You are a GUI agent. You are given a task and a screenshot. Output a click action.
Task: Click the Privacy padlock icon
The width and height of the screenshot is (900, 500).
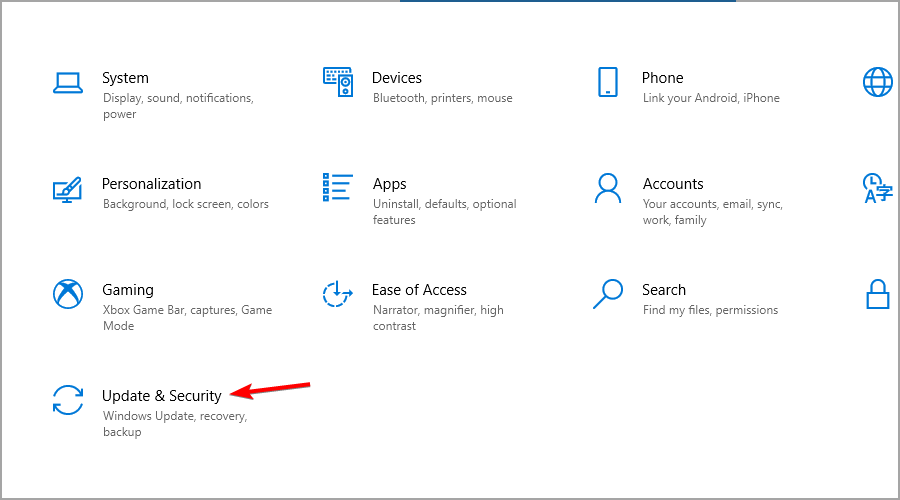[x=878, y=294]
